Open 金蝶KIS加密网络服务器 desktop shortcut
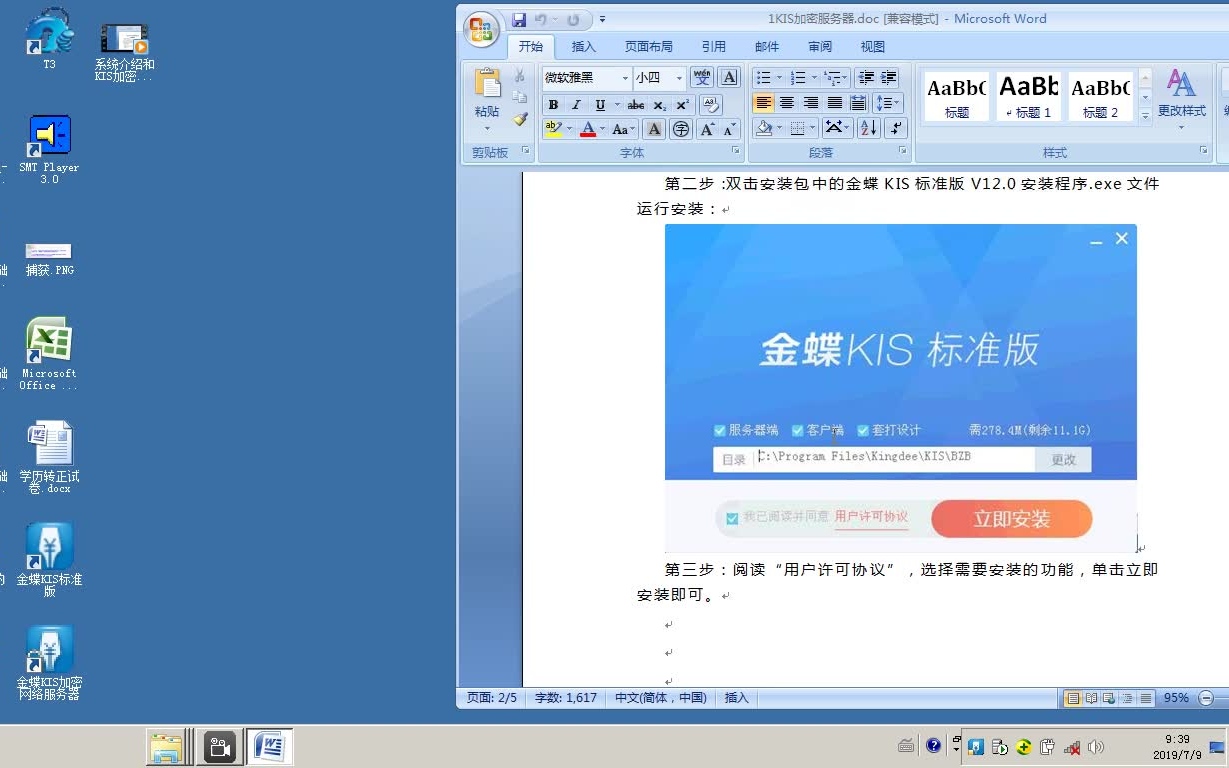Screen dimensions: 1229x768 point(49,663)
